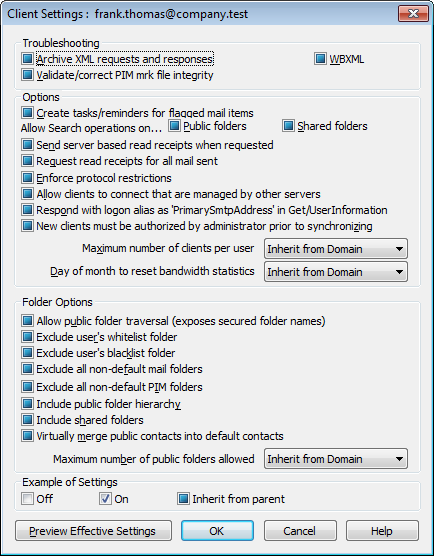Open Maximum number of public folders dropdown
434x556 pixels.
coord(336,459)
